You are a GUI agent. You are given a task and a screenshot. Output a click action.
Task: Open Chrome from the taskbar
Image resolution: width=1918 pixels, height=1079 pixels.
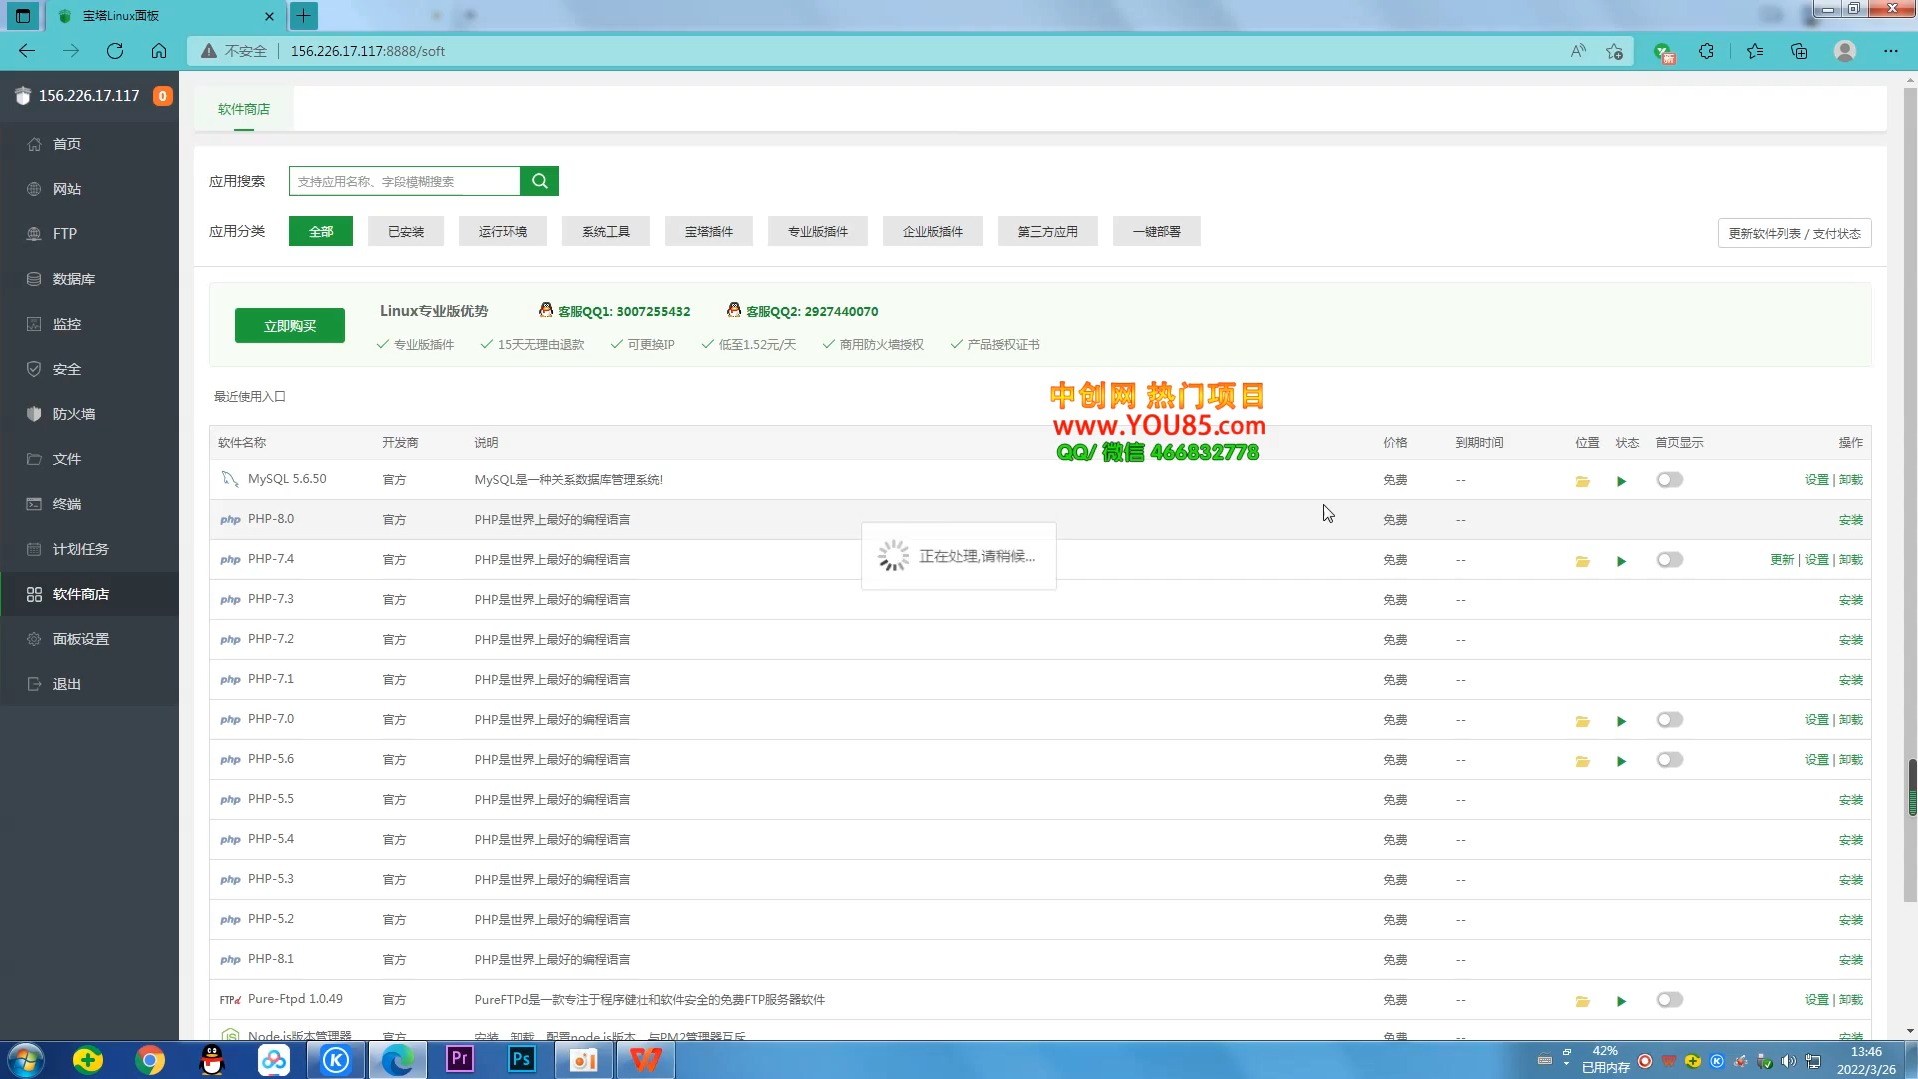pos(150,1060)
